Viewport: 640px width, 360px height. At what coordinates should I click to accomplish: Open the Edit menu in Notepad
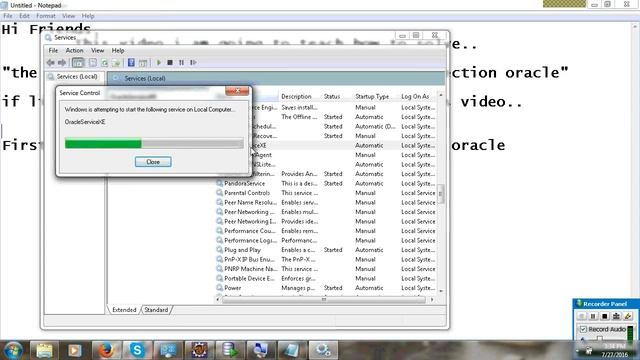click(x=24, y=16)
